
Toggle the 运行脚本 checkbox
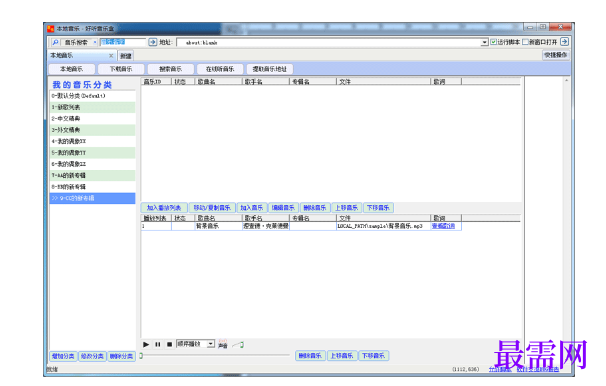pos(494,42)
